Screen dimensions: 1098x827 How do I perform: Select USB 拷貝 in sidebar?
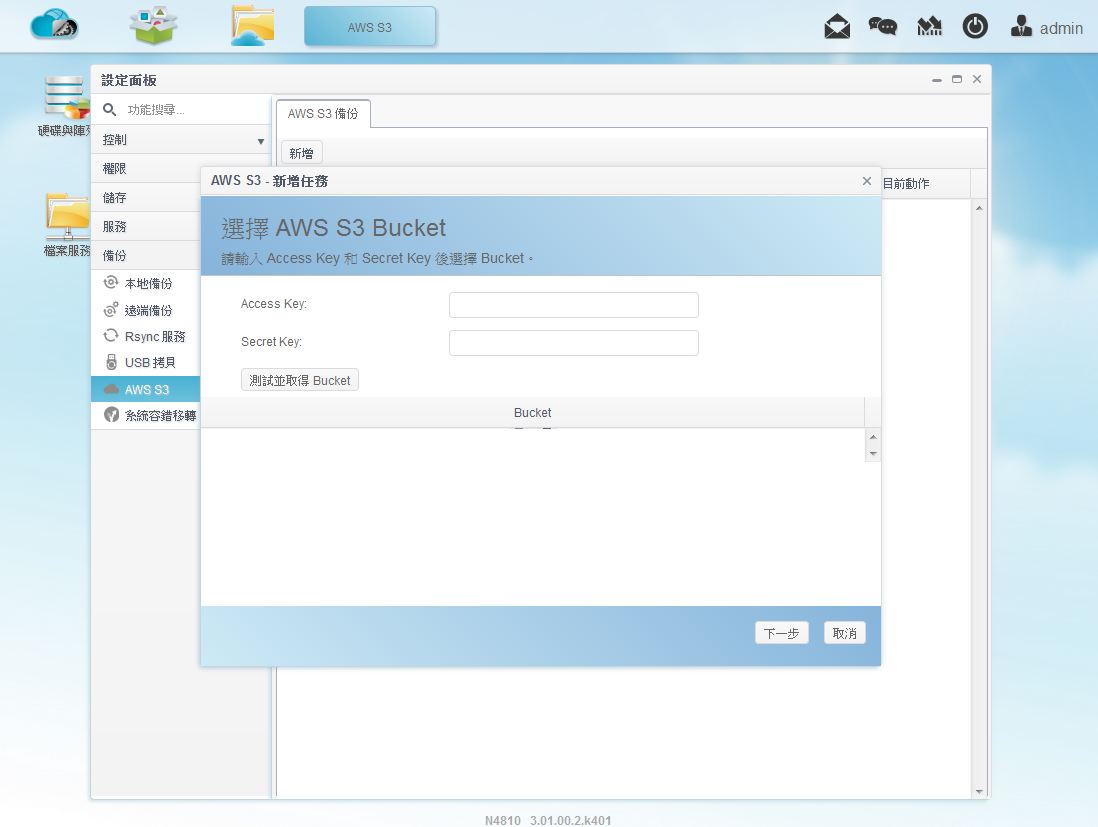click(146, 362)
